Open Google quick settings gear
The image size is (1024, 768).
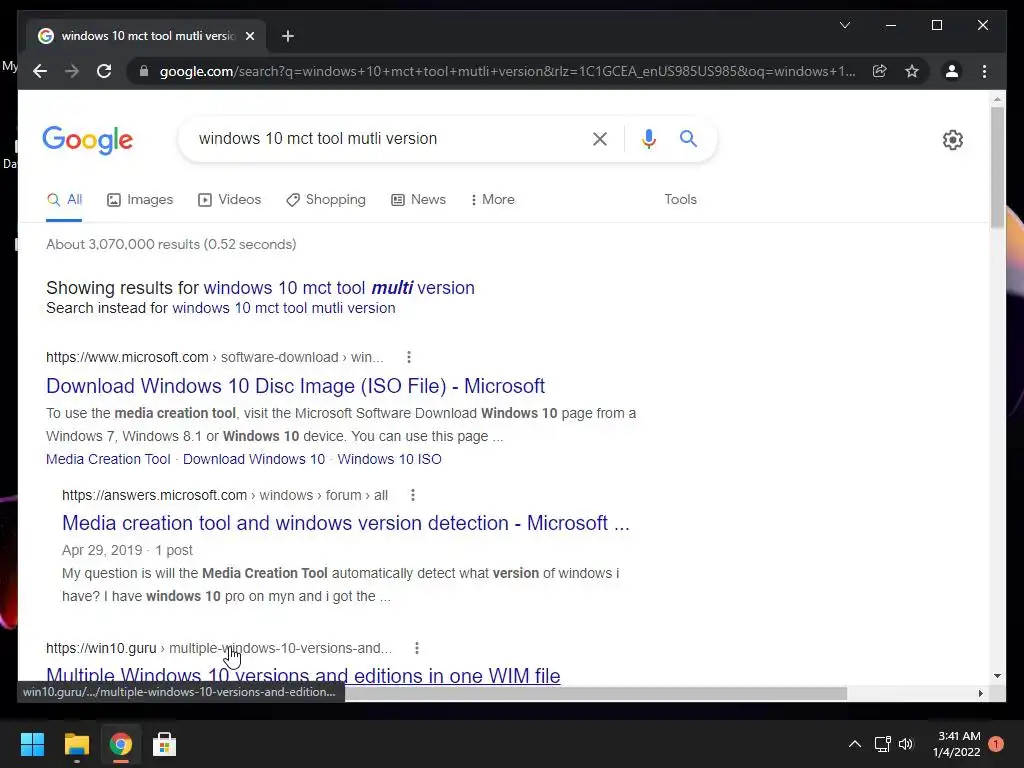click(x=953, y=140)
